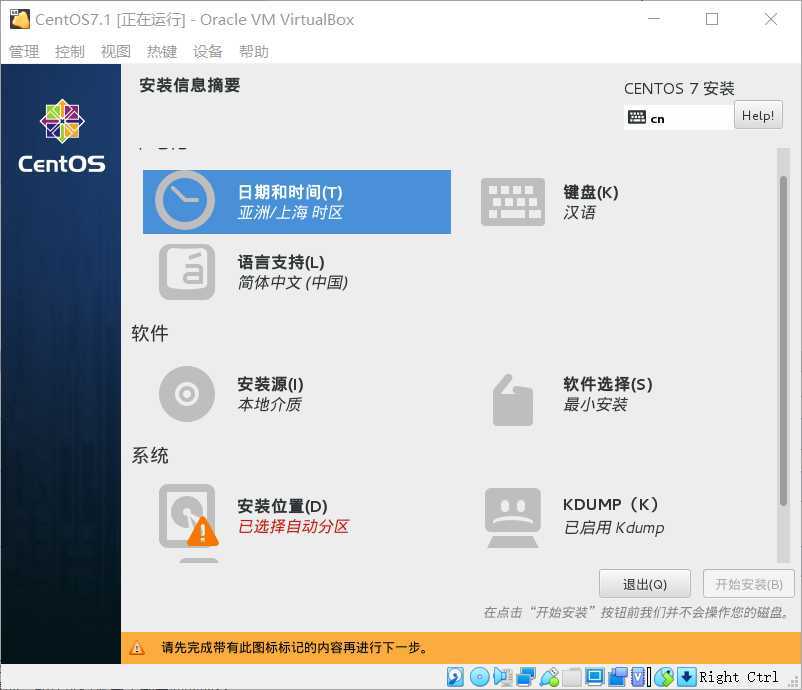The height and width of the screenshot is (690, 802).
Task: Click the VirtualBox optical disc status icon
Action: pyautogui.click(x=479, y=677)
